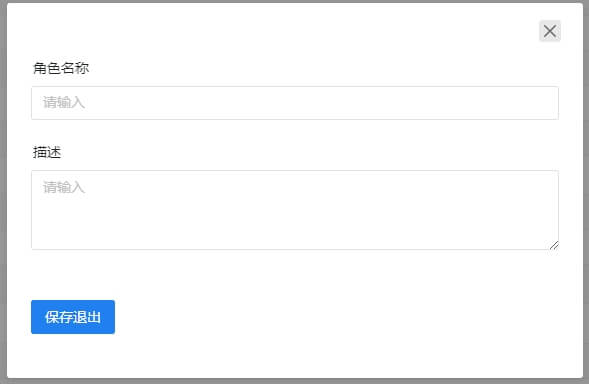
Task: Click the gray X square icon
Action: click(x=550, y=31)
